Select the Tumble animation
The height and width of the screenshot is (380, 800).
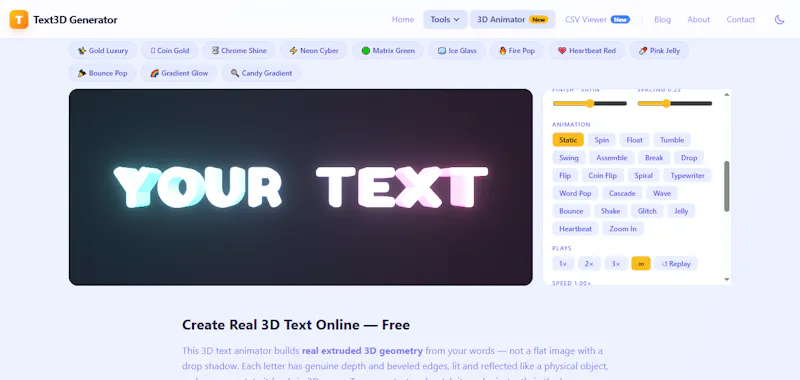point(672,140)
